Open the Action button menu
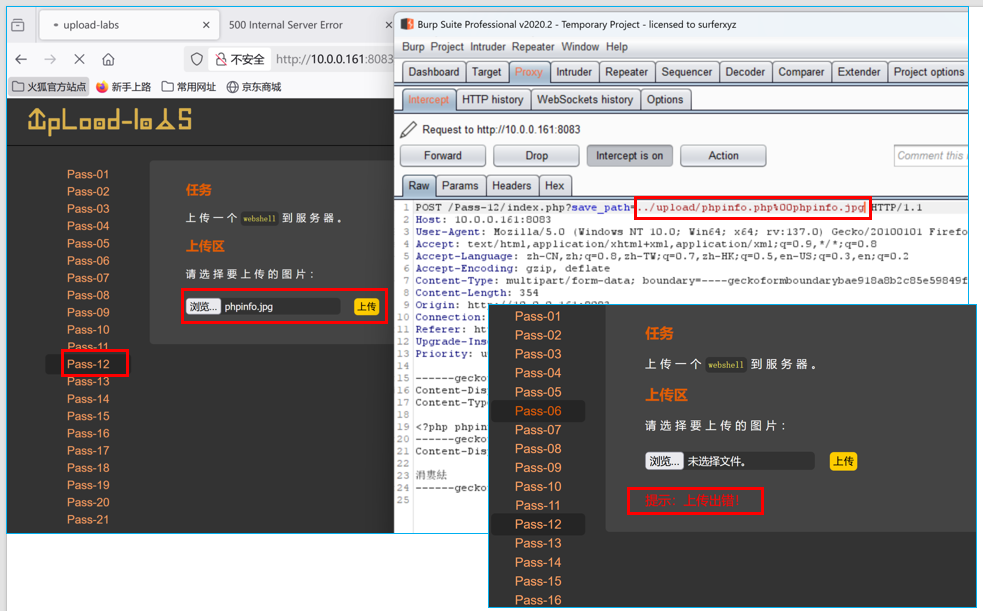The height and width of the screenshot is (611, 983). 723,155
